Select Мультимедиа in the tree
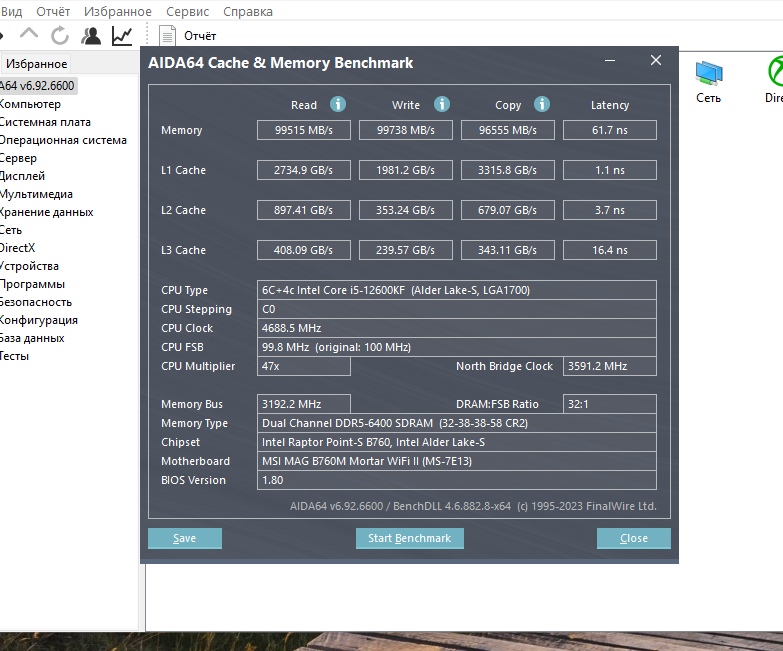Viewport: 783px width, 651px height. [36, 194]
